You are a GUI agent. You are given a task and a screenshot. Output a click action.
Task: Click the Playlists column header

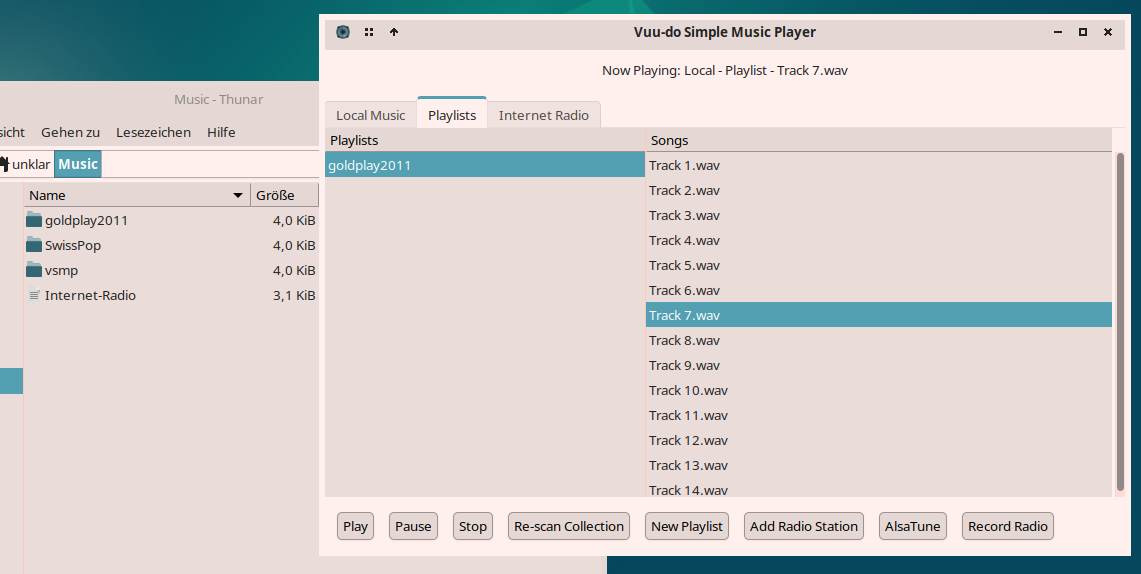tap(485, 140)
